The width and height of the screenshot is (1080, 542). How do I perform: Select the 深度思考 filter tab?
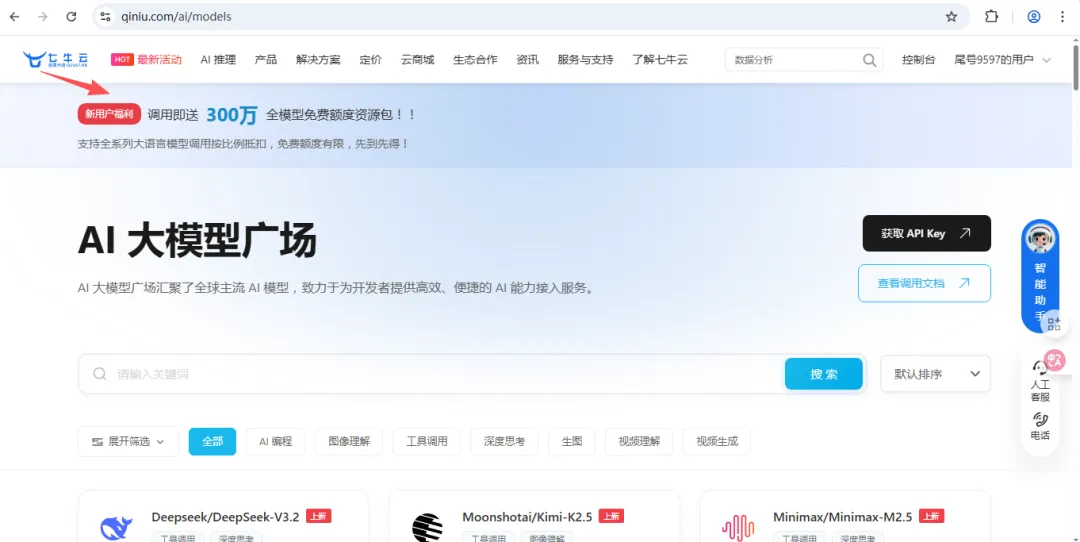click(x=504, y=441)
